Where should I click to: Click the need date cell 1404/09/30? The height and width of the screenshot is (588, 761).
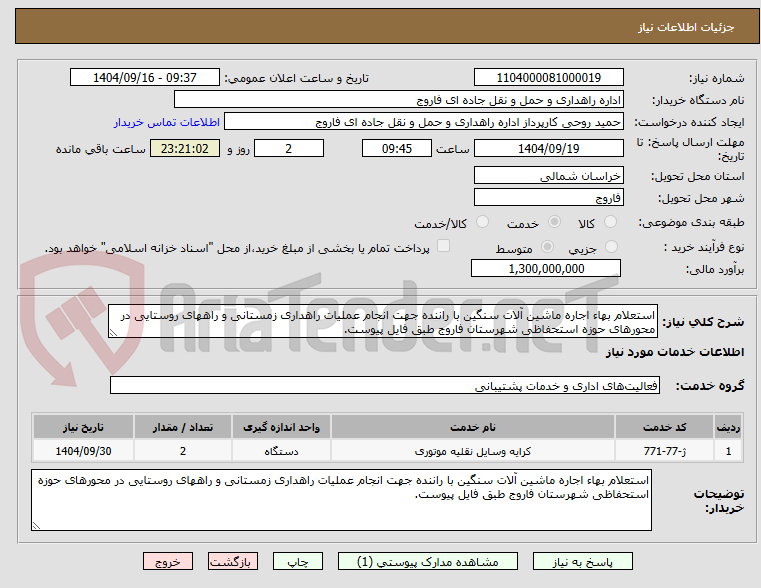[x=83, y=451]
